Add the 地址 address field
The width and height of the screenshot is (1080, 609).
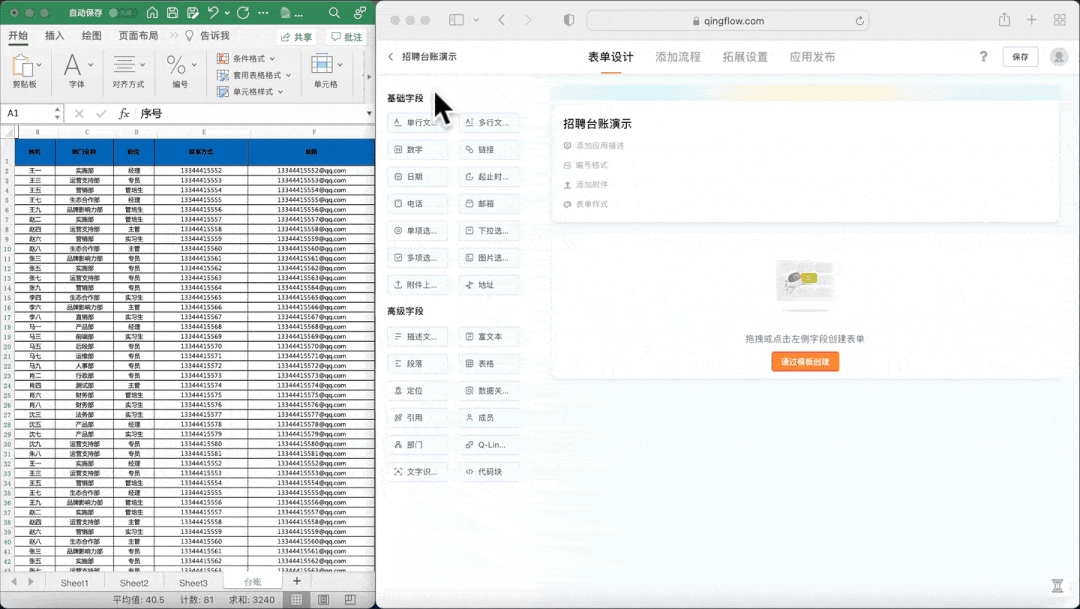(489, 285)
